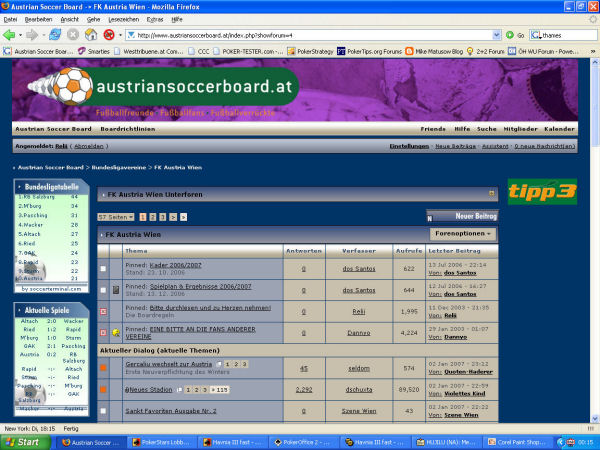Open the PokerTips.org Forums bookmark
This screenshot has height=450, width=600.
pos(370,51)
